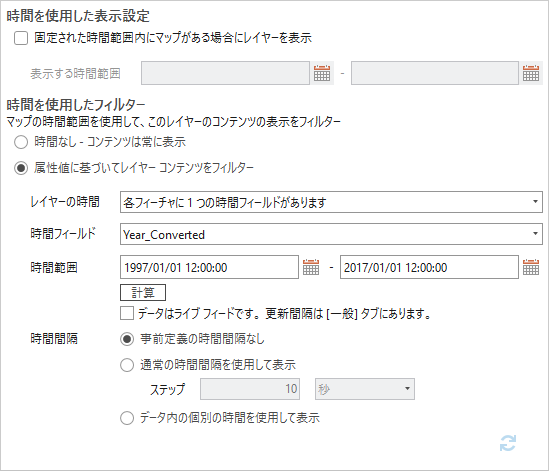
Task: Click the first 表示する時間範囲 input field
Action: 225,73
